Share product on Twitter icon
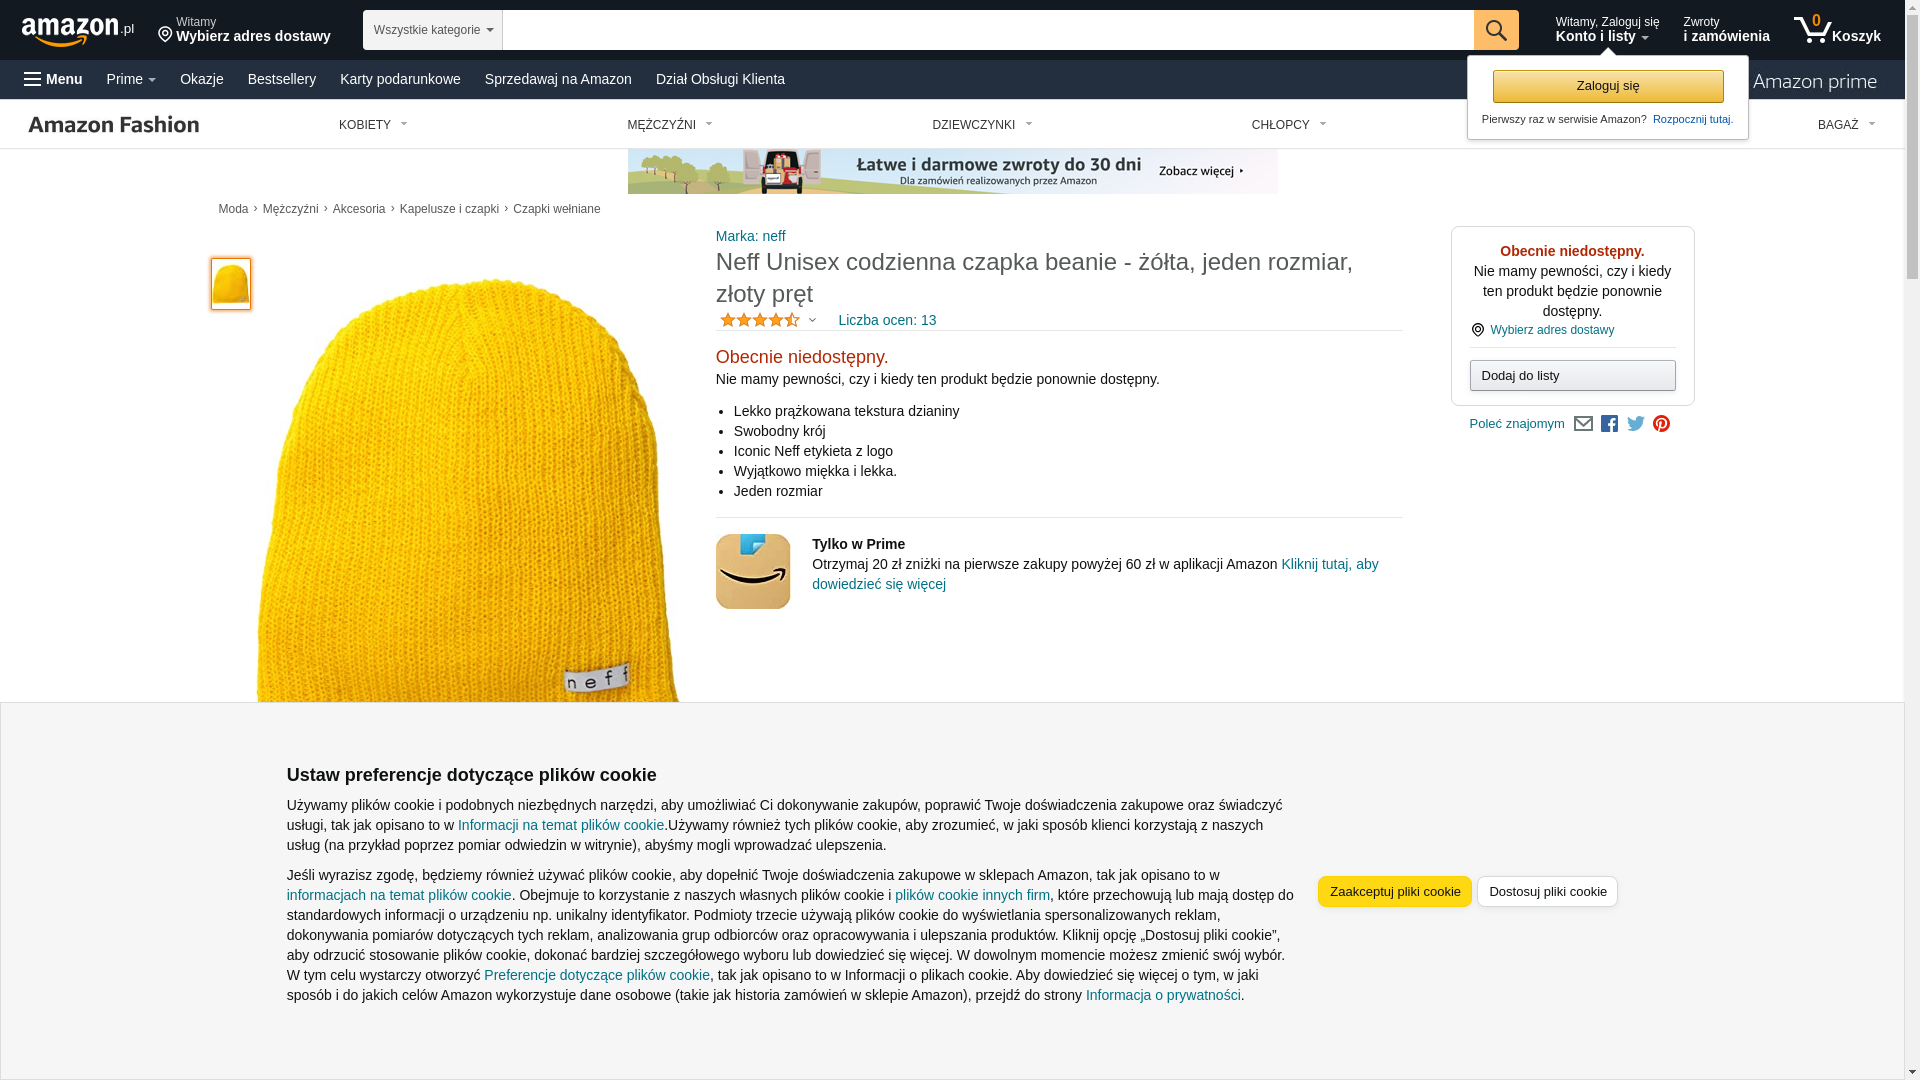Image resolution: width=1920 pixels, height=1080 pixels. point(1635,424)
